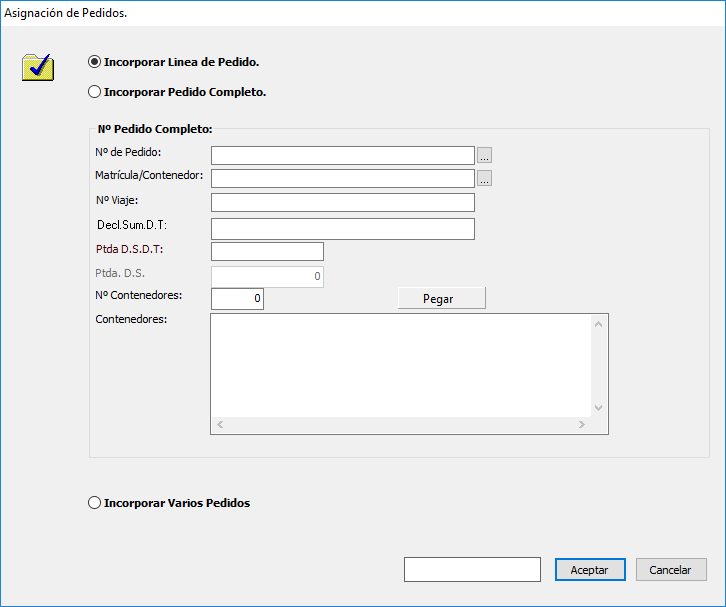The width and height of the screenshot is (726, 607).
Task: Focus the Decl.Sum.D.T text field
Action: (342, 229)
